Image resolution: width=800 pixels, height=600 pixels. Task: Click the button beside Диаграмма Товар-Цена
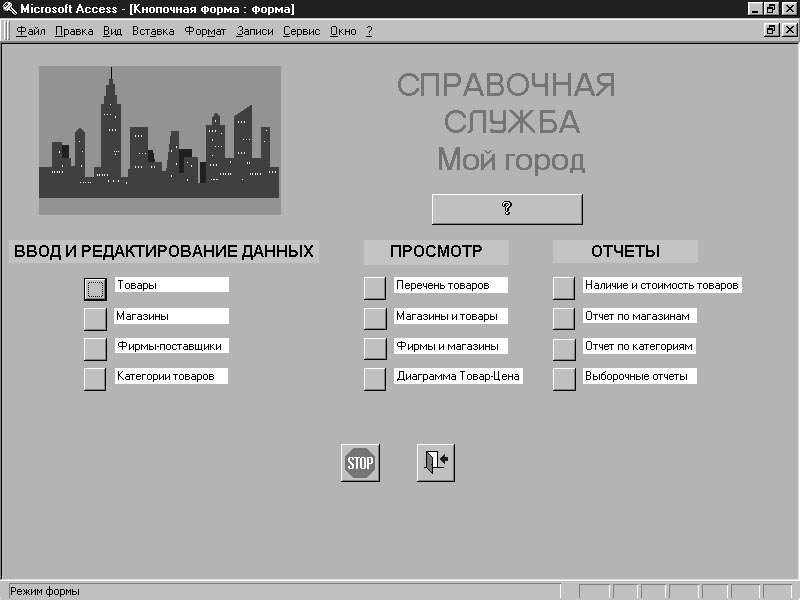375,379
